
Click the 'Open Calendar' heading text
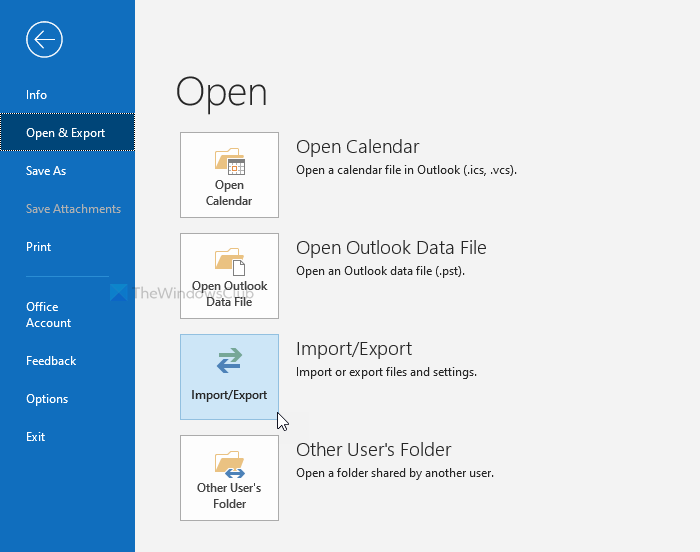point(358,147)
